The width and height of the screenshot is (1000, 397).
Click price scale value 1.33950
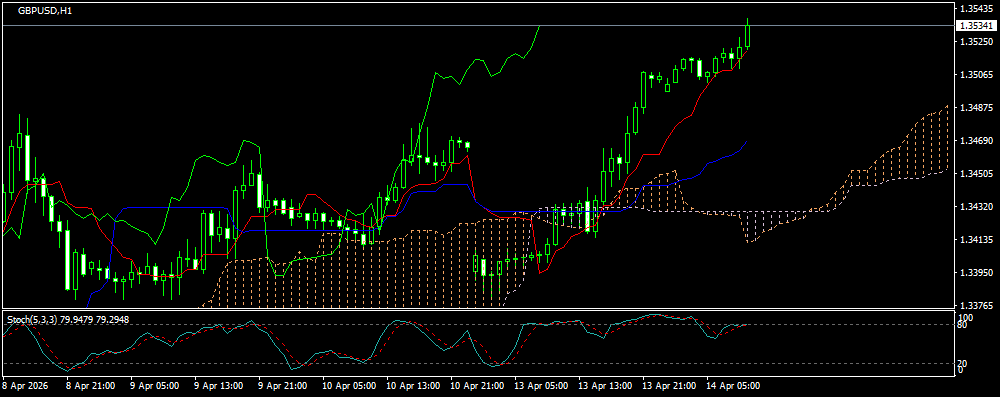coord(976,273)
